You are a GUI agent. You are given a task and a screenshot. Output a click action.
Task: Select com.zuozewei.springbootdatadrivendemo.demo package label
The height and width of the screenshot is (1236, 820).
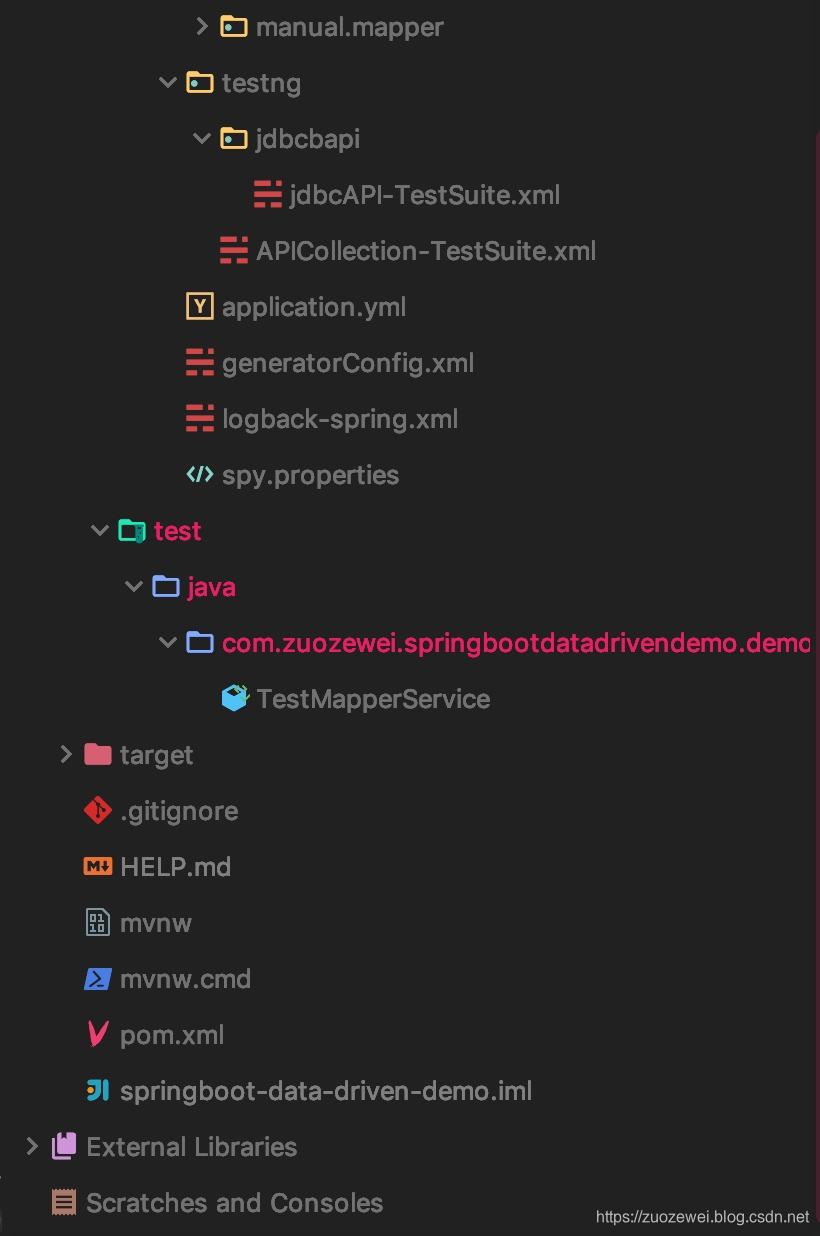[x=516, y=643]
